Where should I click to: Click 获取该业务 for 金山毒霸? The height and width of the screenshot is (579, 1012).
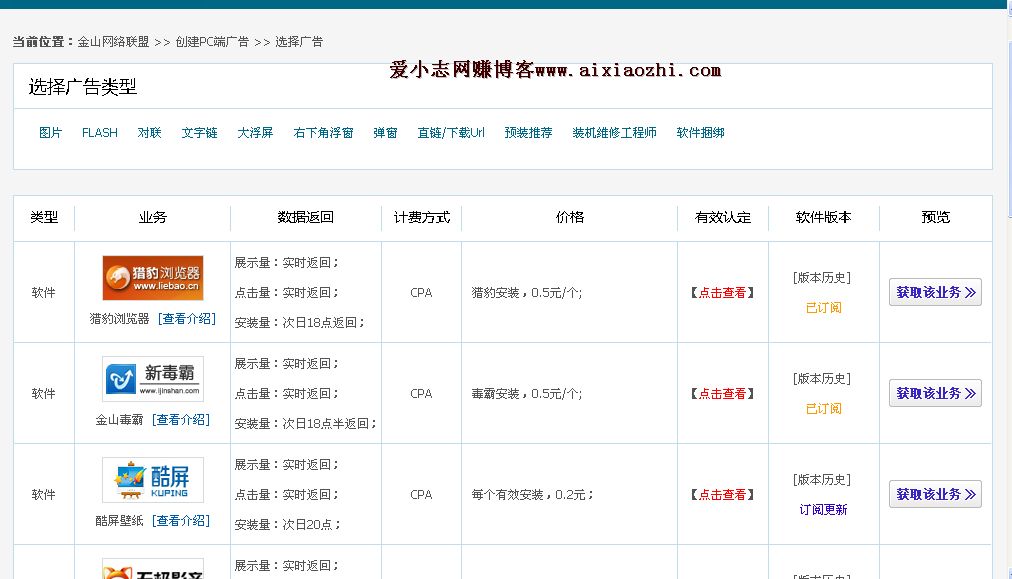935,393
